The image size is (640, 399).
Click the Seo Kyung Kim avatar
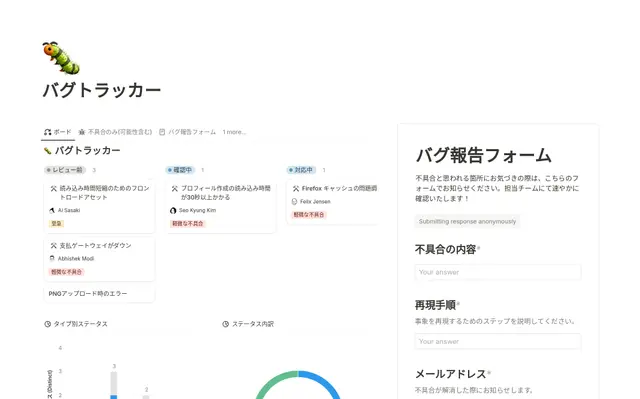point(173,211)
